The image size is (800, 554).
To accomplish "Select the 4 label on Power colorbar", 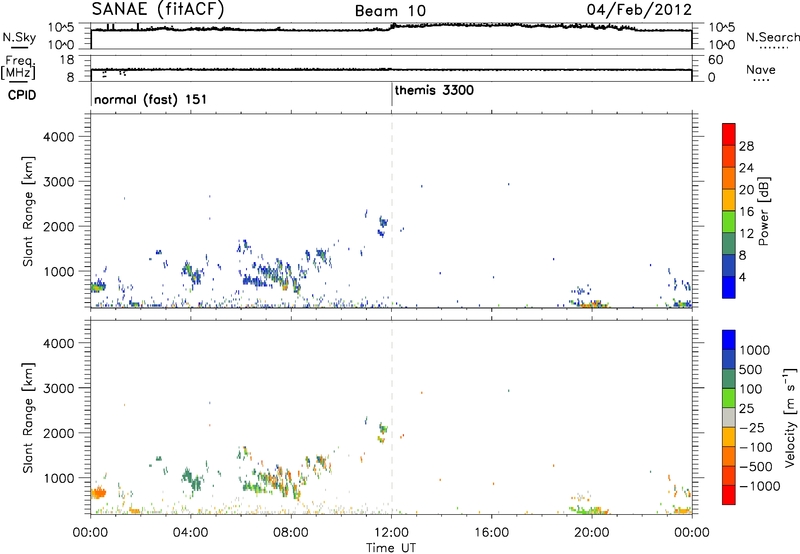I will tap(742, 277).
